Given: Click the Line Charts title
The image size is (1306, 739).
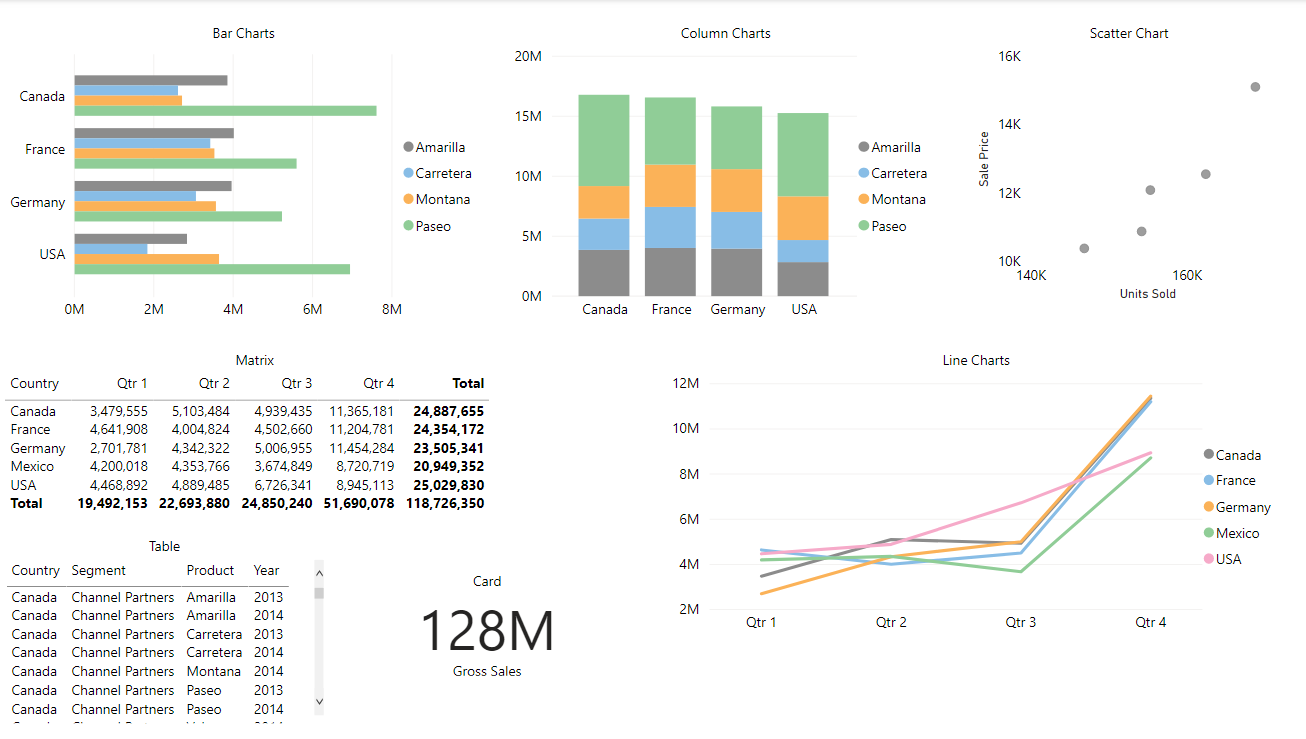Looking at the screenshot, I should coord(976,360).
